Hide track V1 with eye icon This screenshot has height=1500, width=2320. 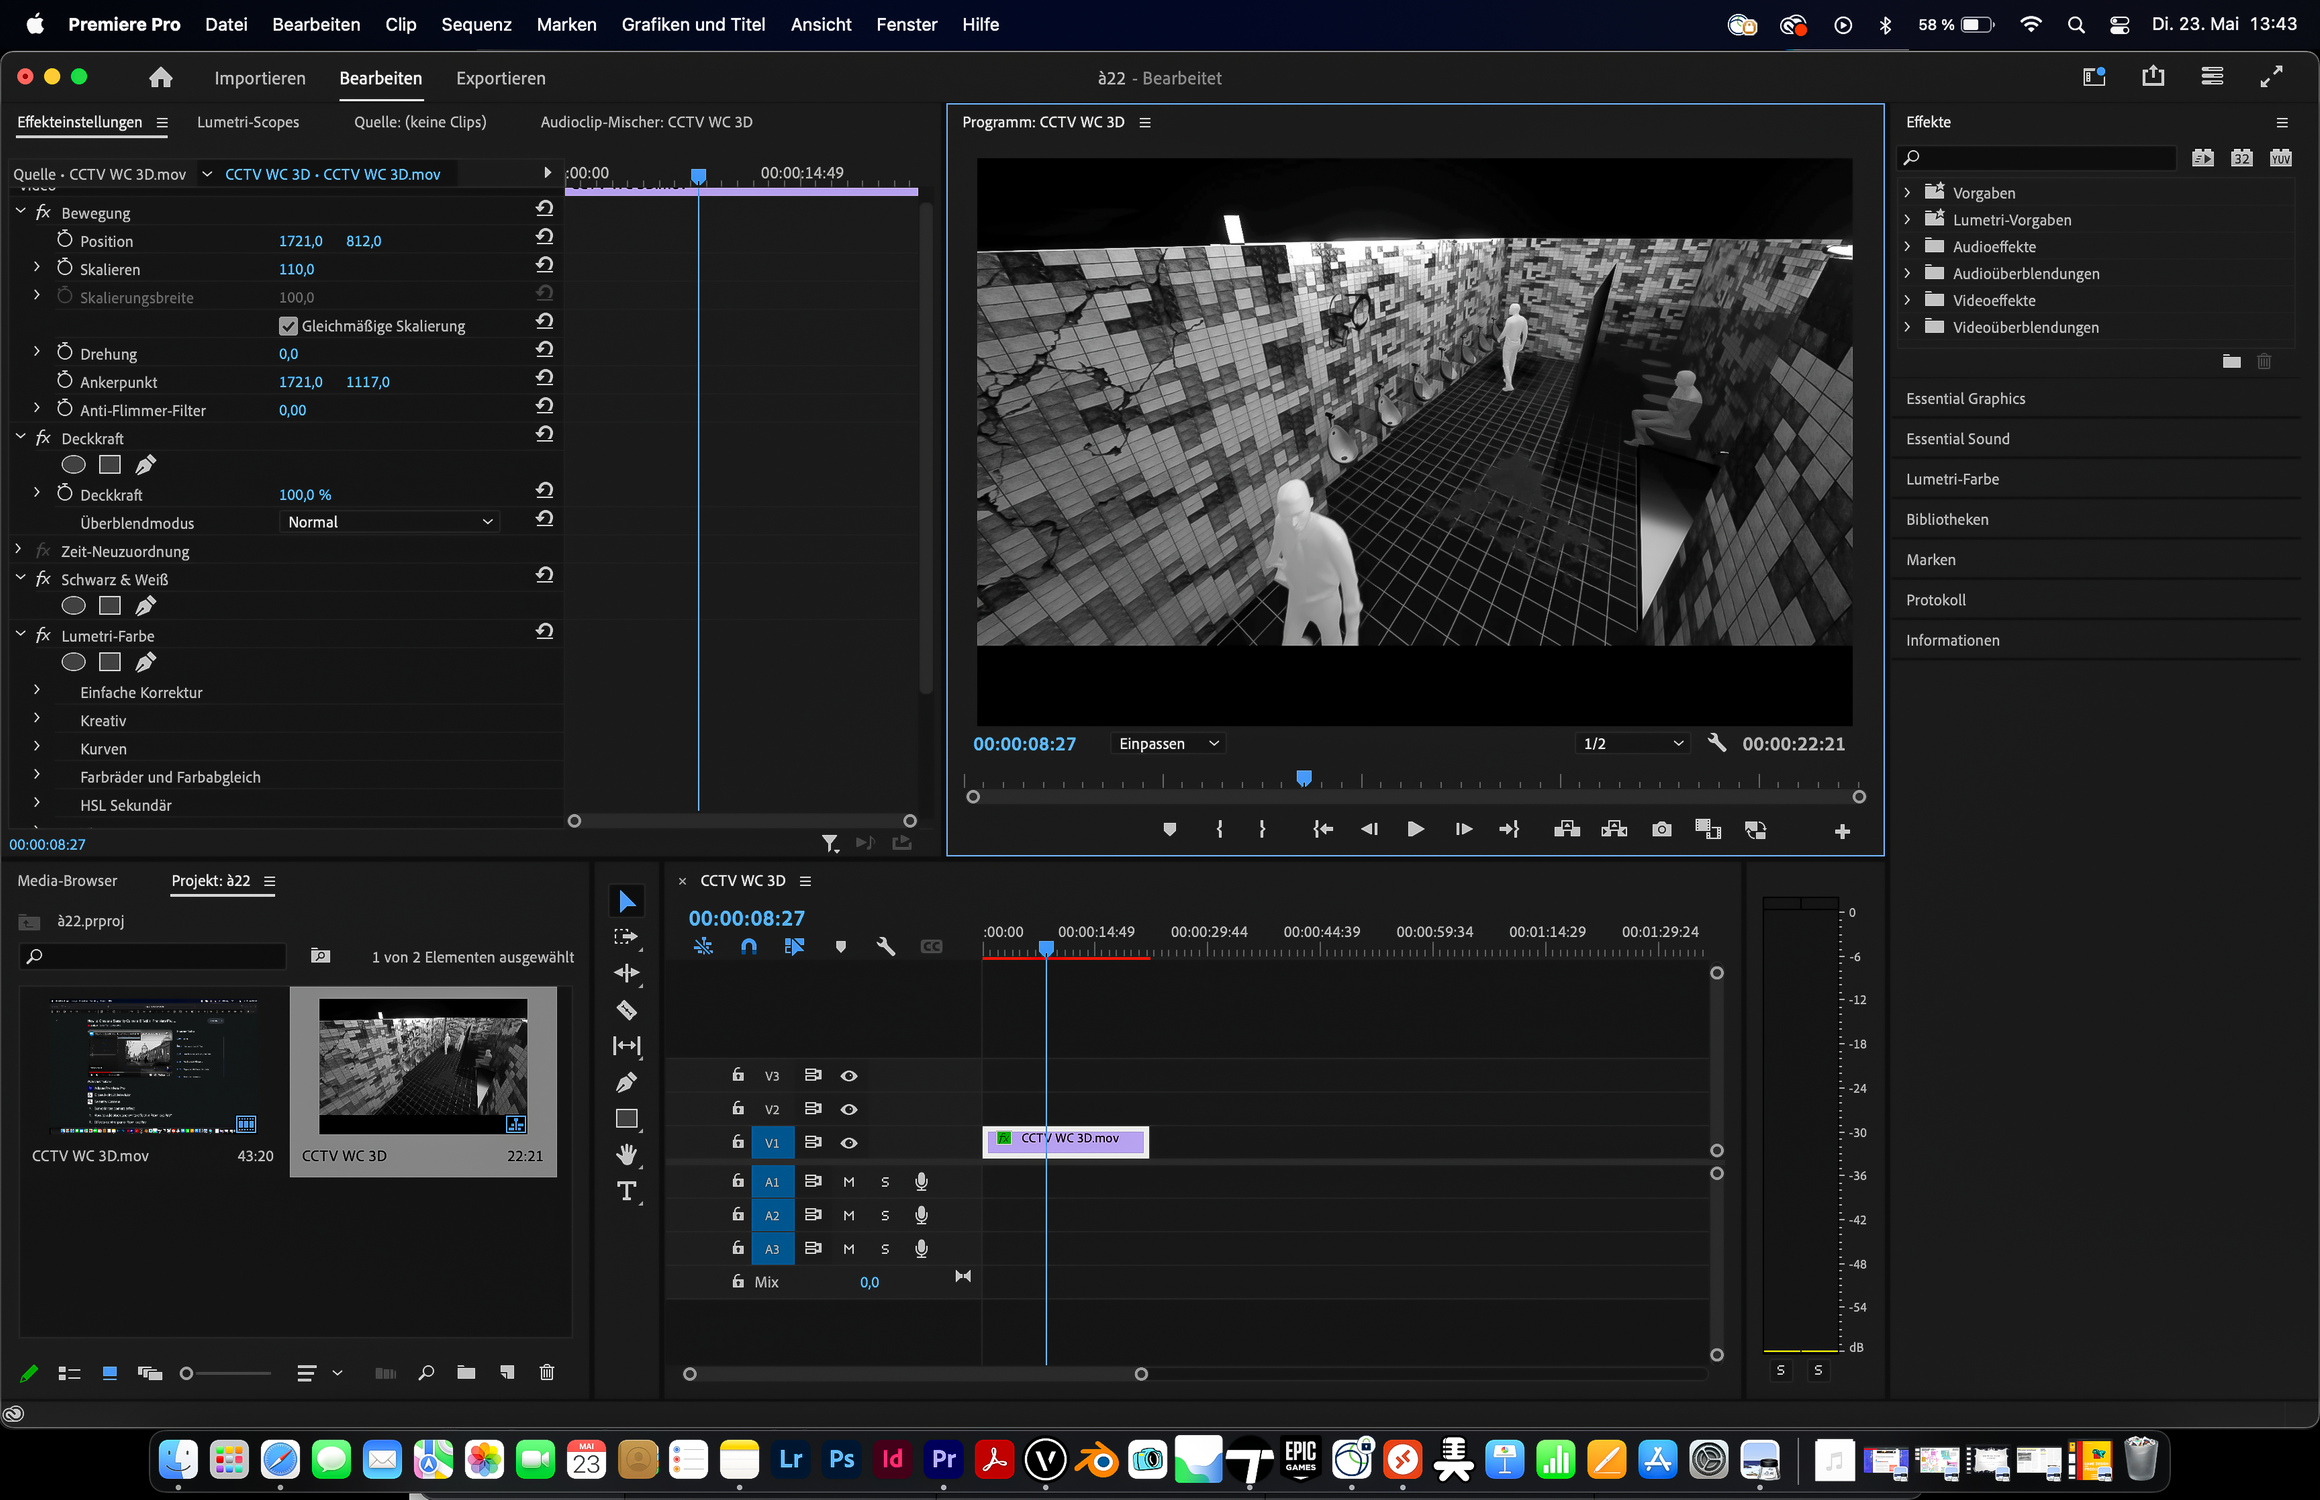pyautogui.click(x=849, y=1143)
